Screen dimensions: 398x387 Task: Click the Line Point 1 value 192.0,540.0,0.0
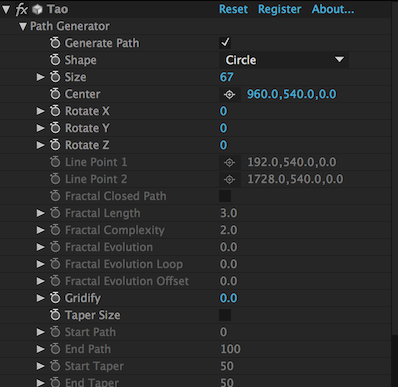(x=292, y=162)
